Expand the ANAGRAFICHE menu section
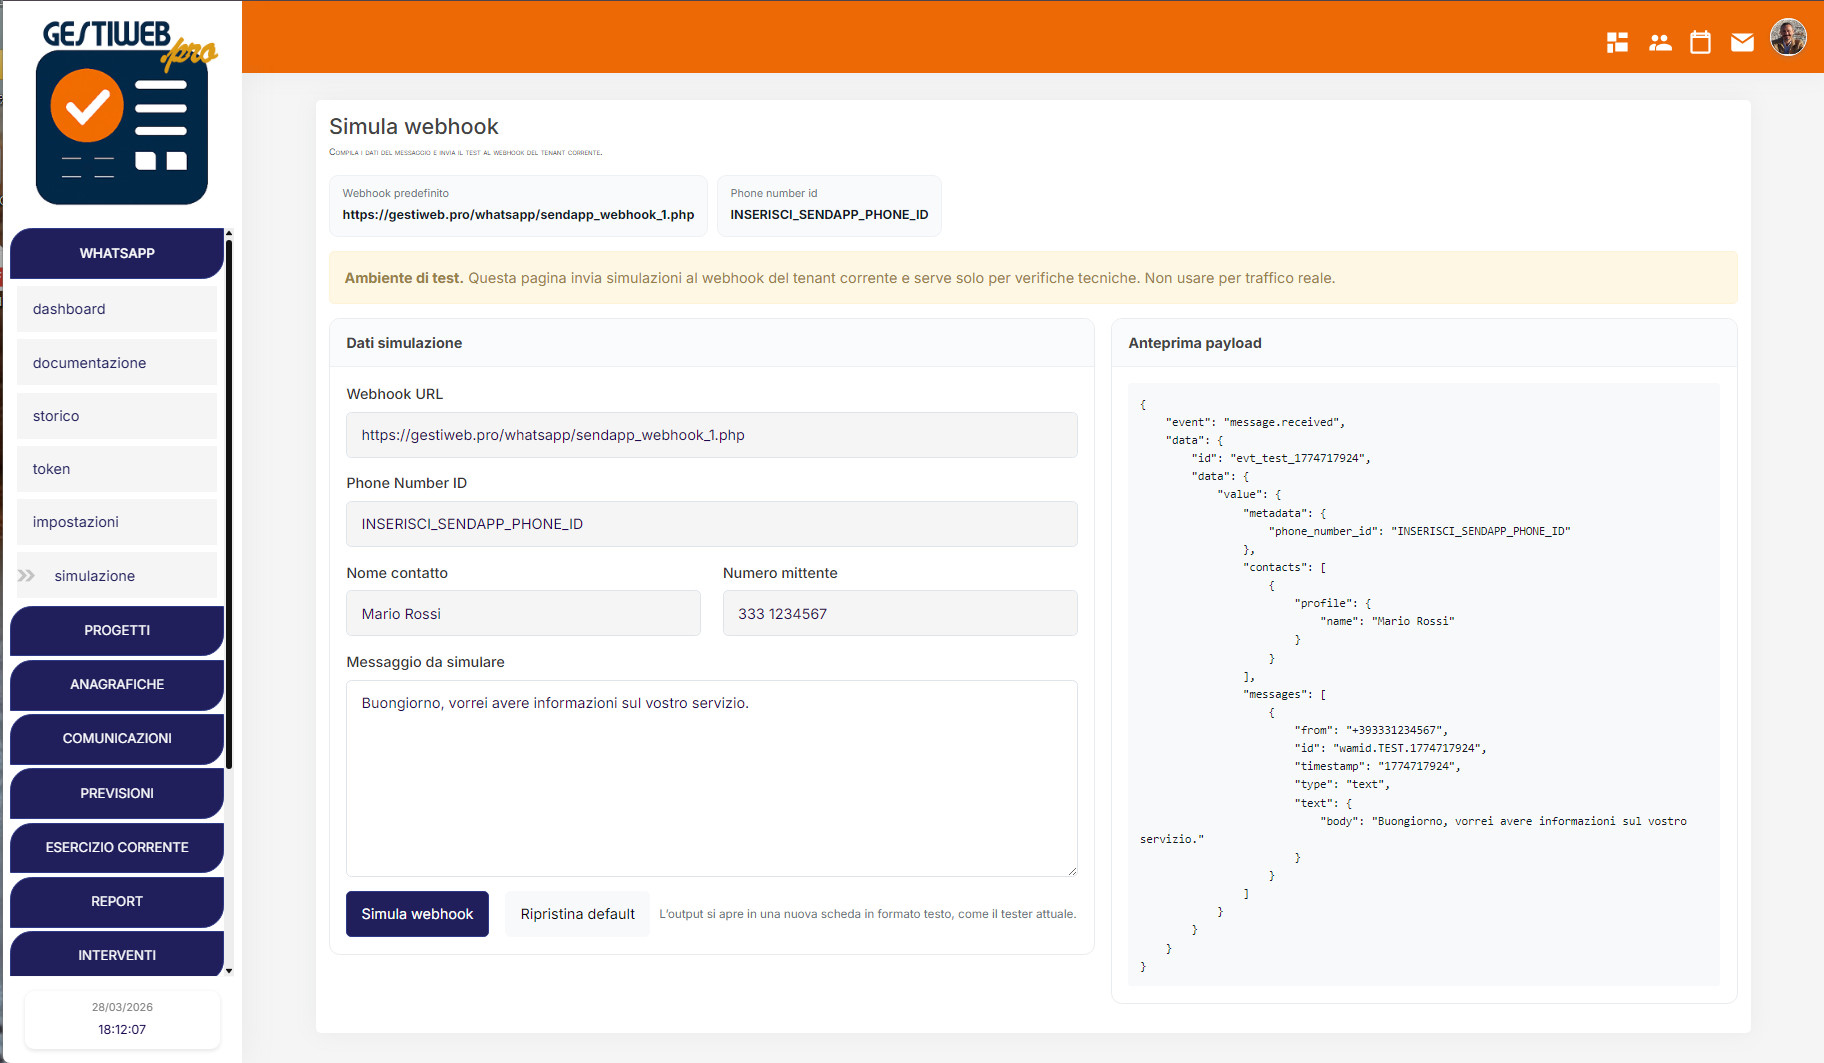 click(117, 685)
